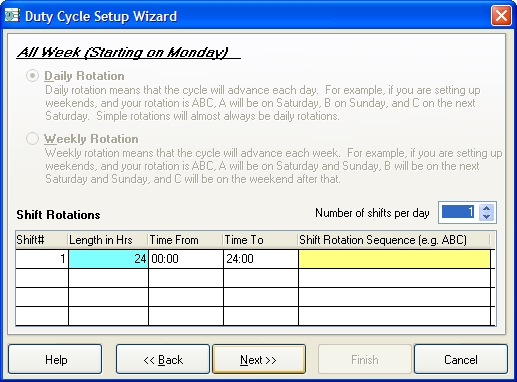Image resolution: width=517 pixels, height=382 pixels.
Task: Click the Number of shifts per day field
Action: click(458, 212)
